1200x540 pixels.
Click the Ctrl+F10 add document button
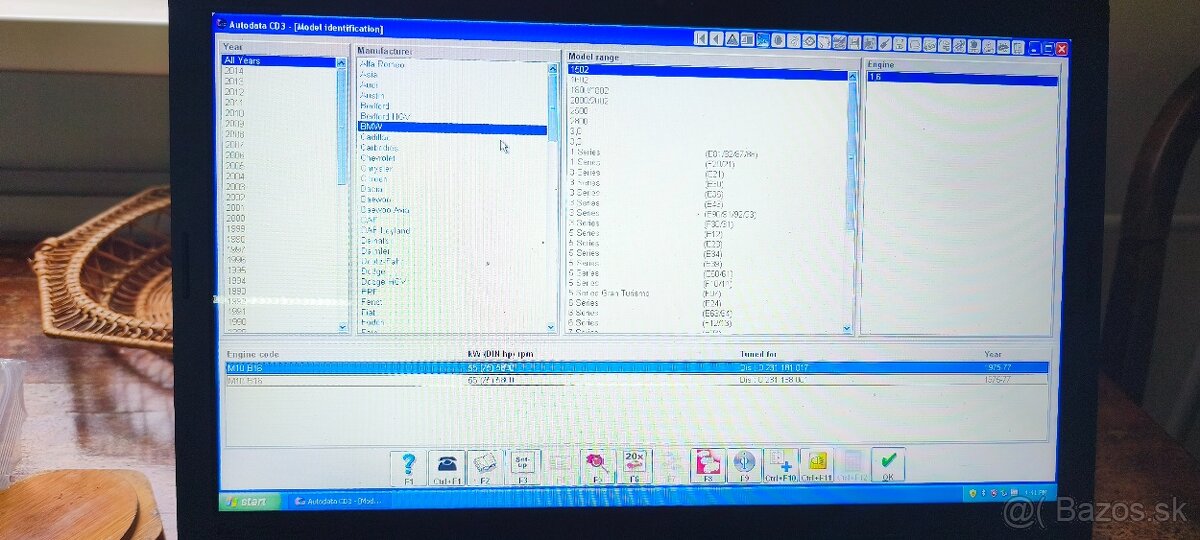tap(780, 467)
